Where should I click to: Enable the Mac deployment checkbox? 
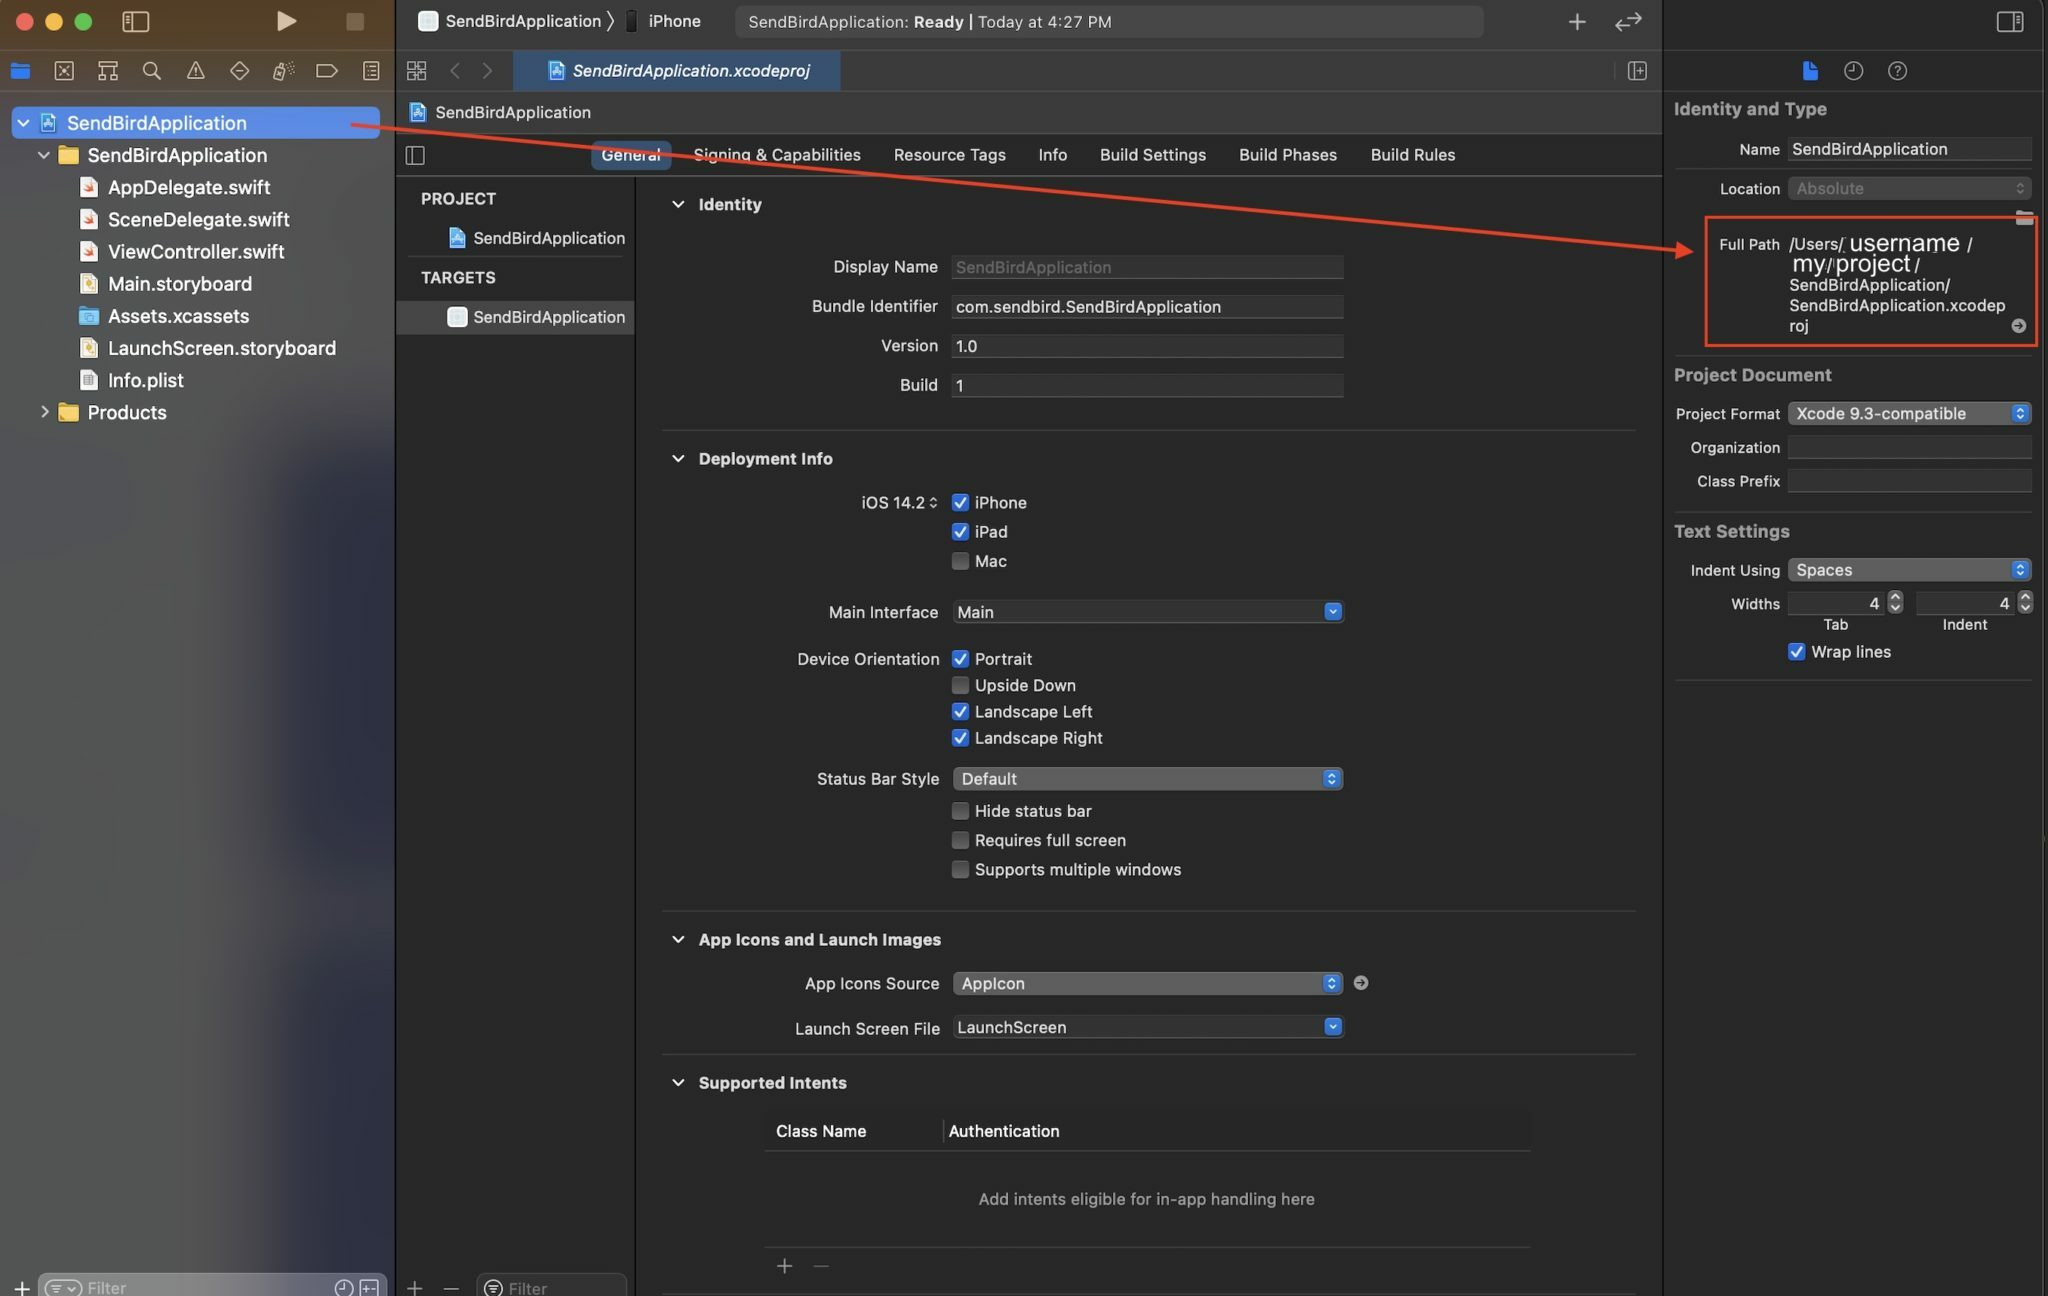(x=960, y=561)
